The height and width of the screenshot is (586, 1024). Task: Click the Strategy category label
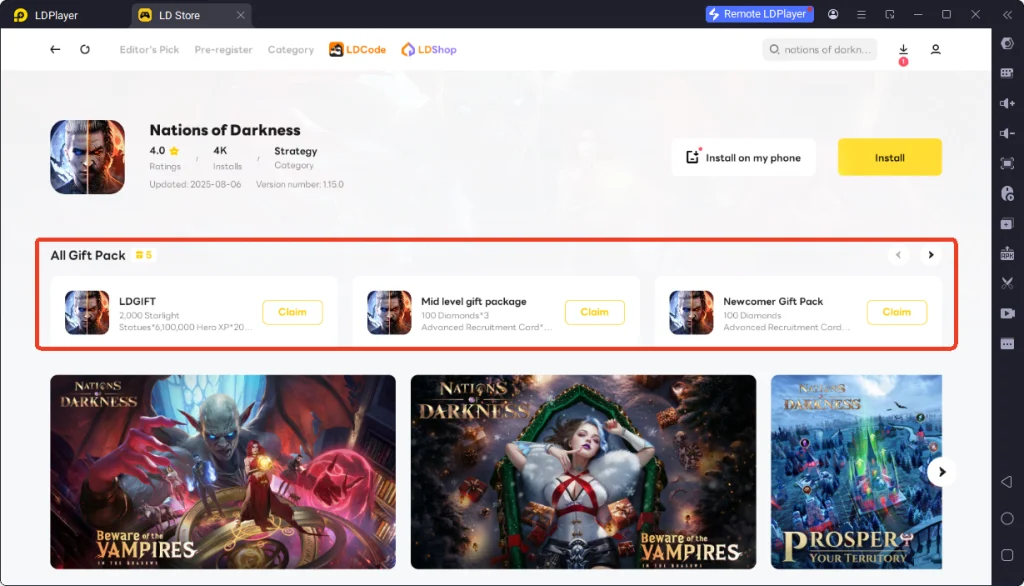(296, 151)
